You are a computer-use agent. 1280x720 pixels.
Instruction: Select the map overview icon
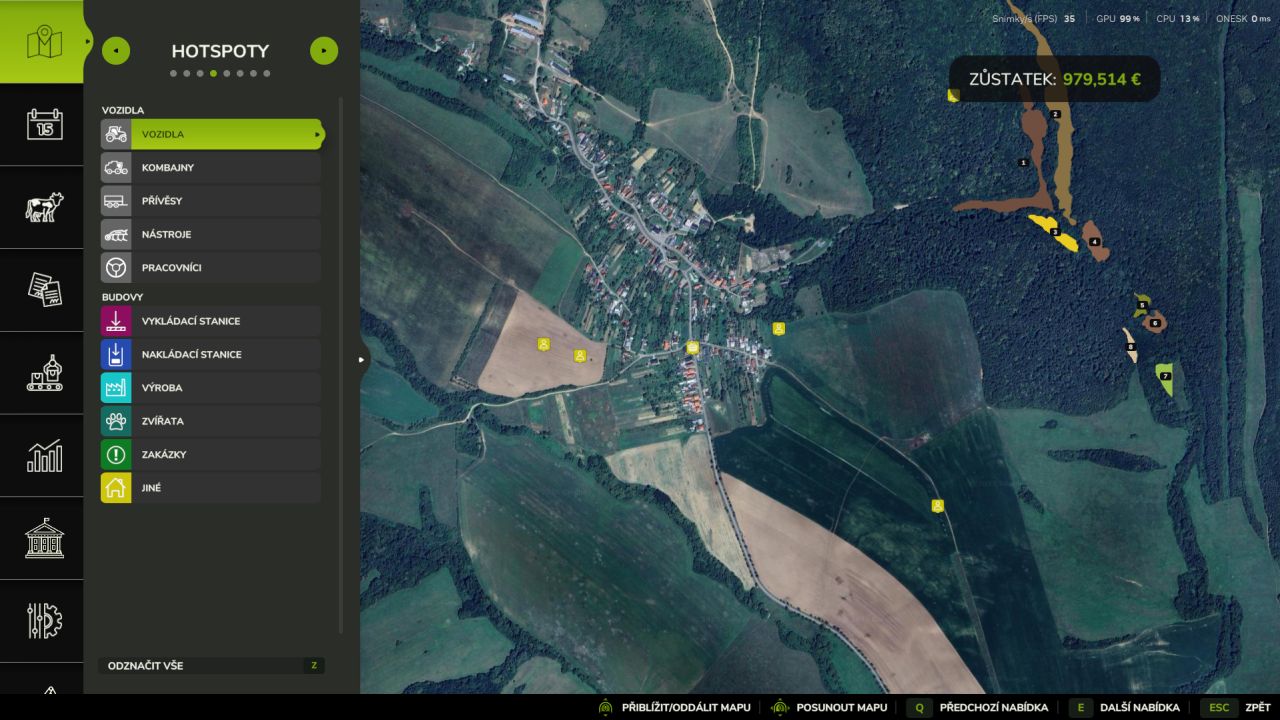click(x=44, y=42)
